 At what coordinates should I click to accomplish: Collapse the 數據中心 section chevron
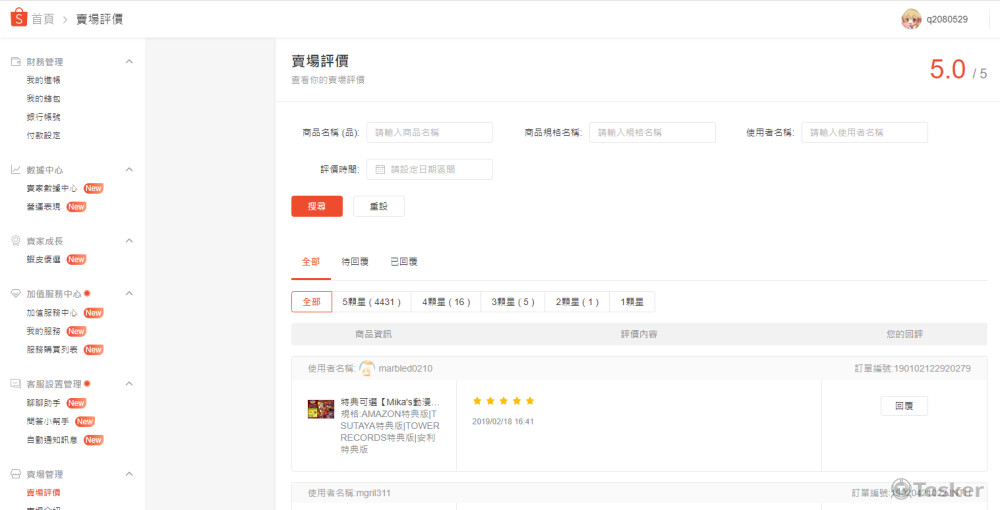click(x=129, y=170)
